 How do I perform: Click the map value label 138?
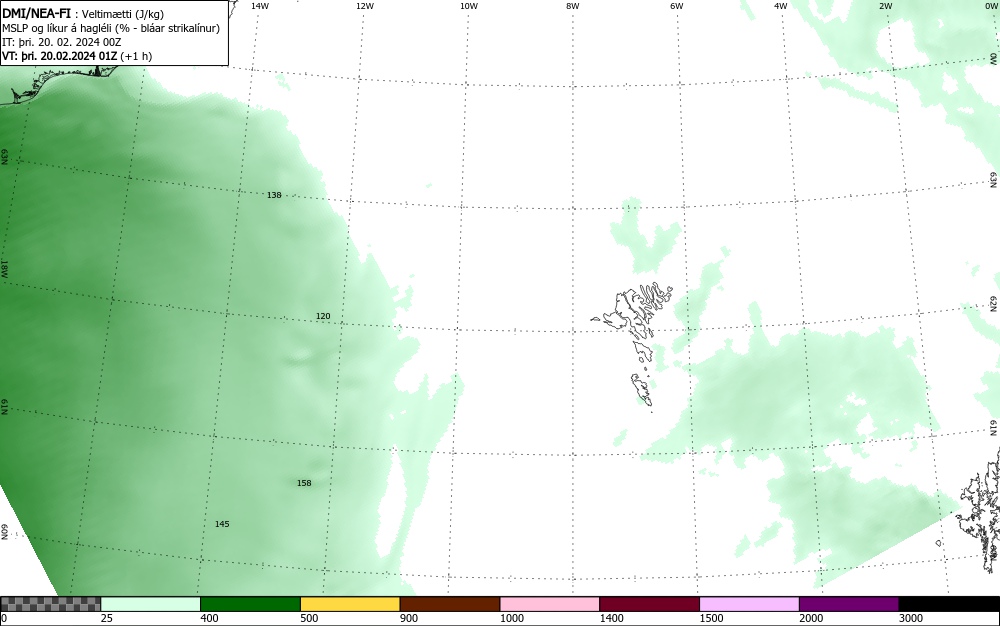[274, 195]
